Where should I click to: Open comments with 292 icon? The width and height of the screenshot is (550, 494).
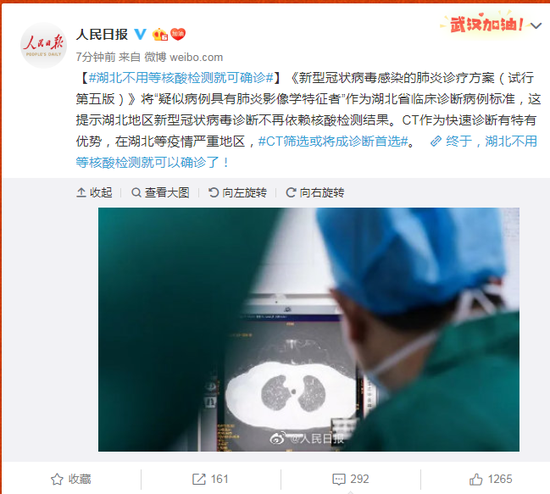350,479
